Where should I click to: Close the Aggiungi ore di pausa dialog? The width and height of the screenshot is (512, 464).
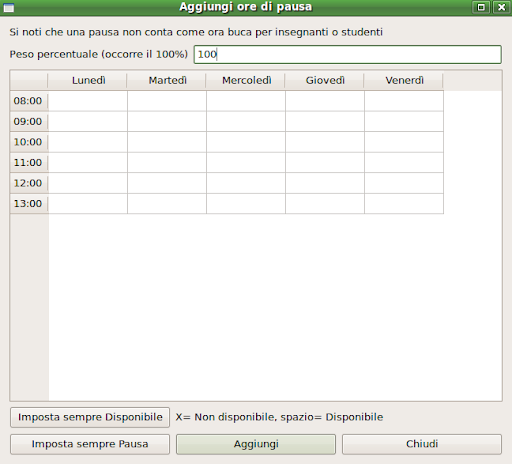(501, 7)
